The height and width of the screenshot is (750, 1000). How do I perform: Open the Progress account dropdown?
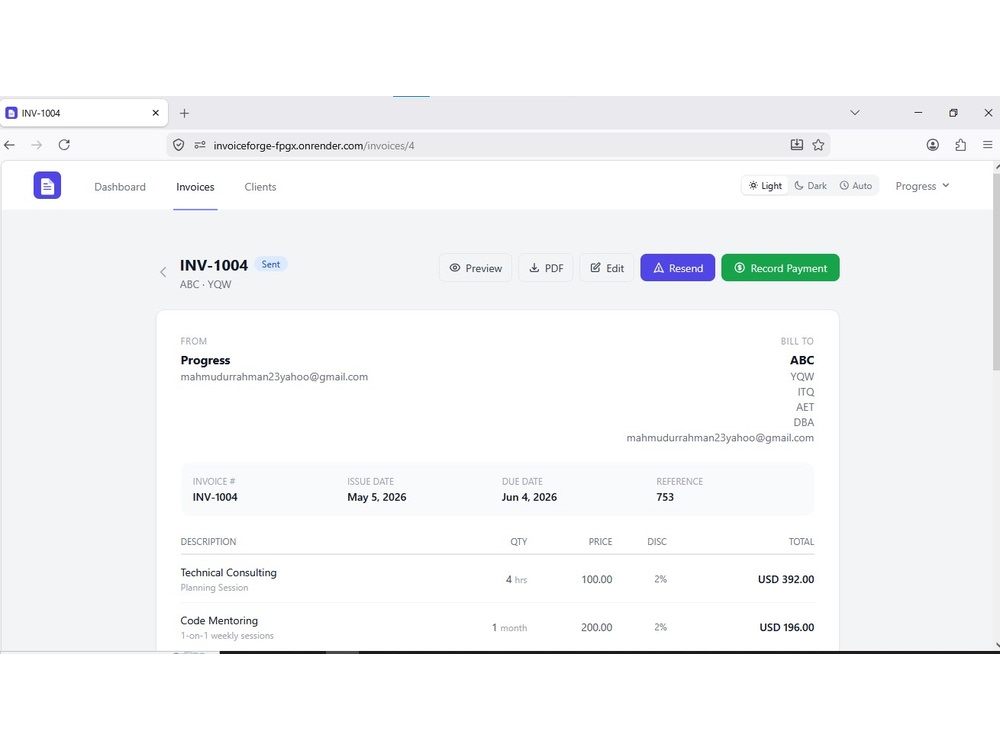tap(922, 186)
